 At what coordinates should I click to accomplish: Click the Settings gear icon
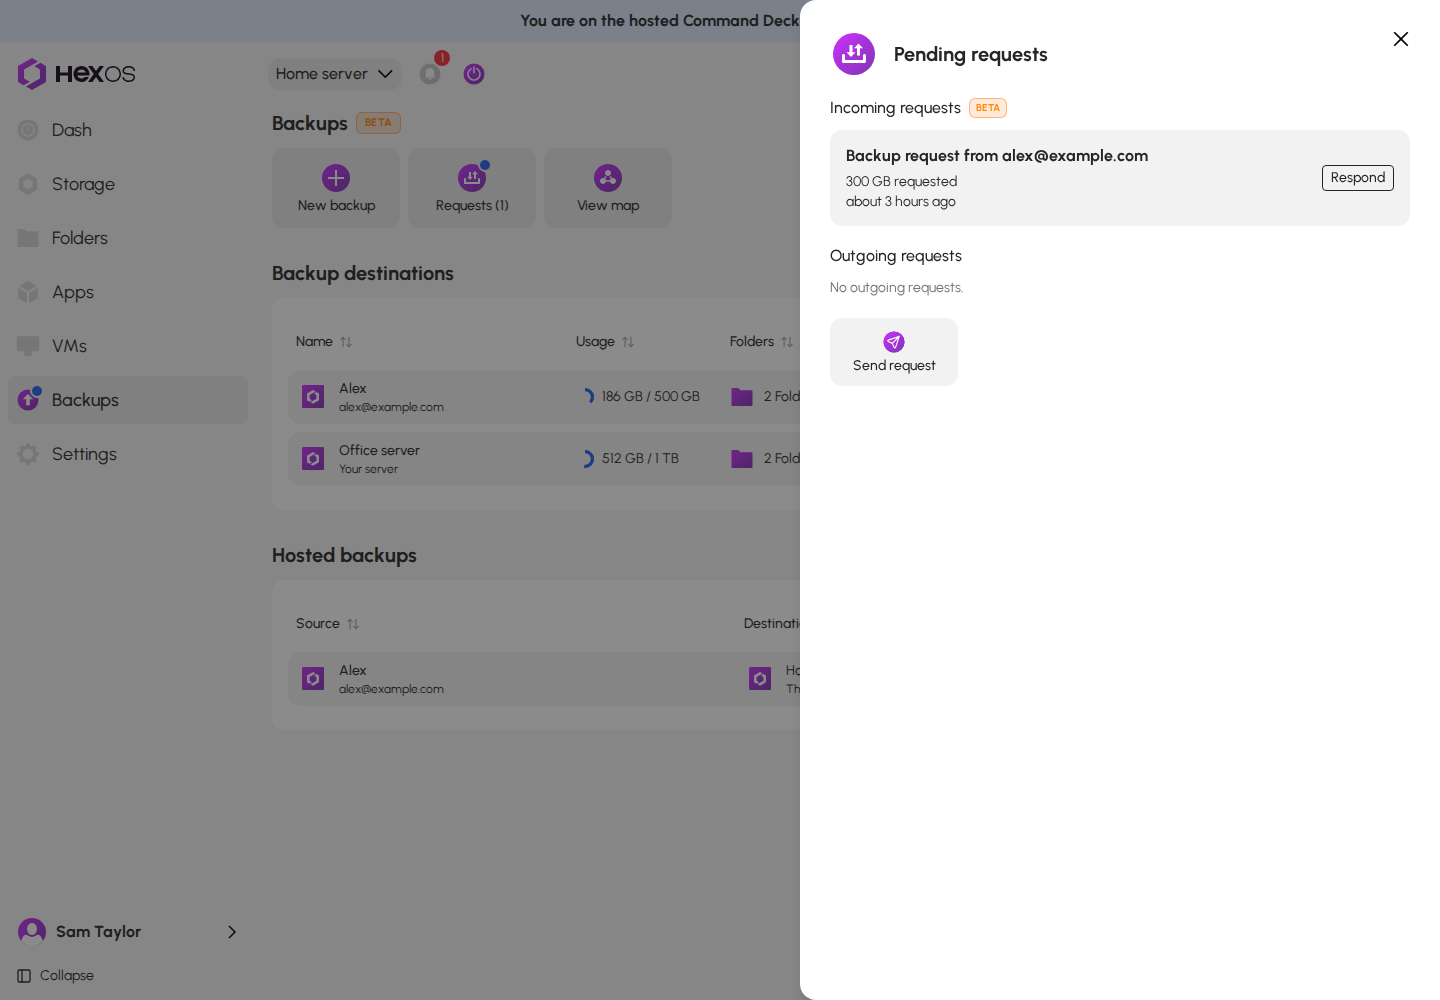click(x=28, y=454)
